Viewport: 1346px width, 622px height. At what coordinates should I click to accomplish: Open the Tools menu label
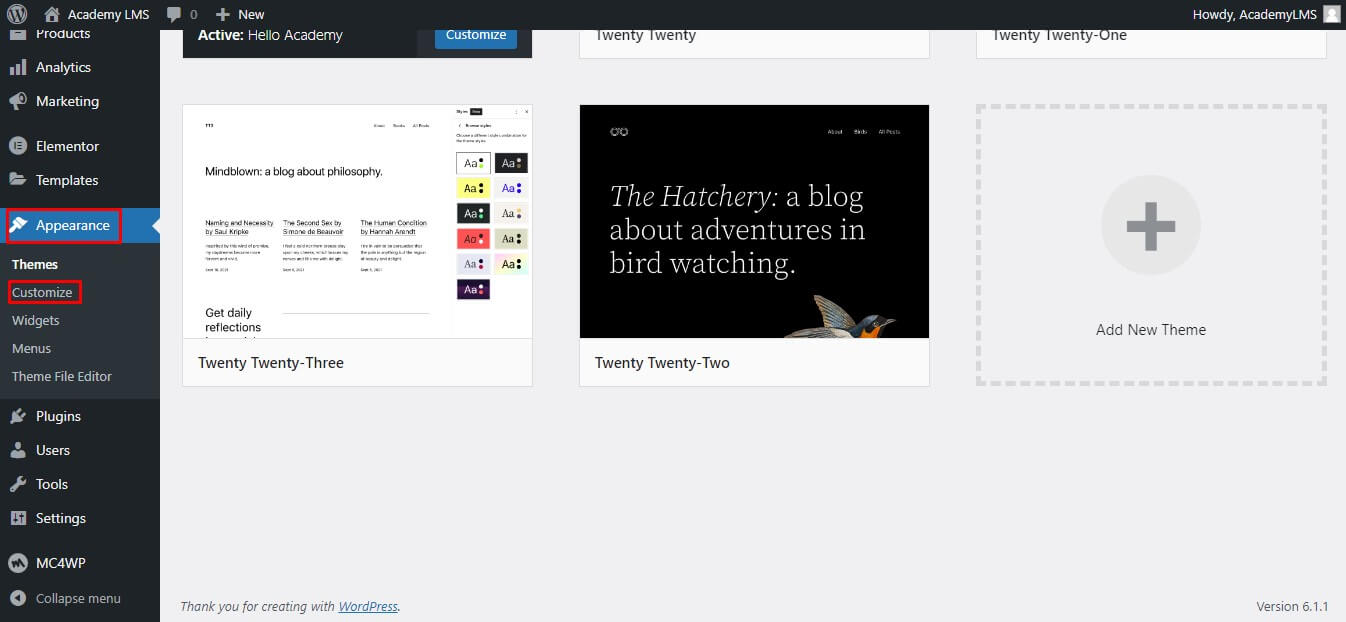tap(52, 484)
